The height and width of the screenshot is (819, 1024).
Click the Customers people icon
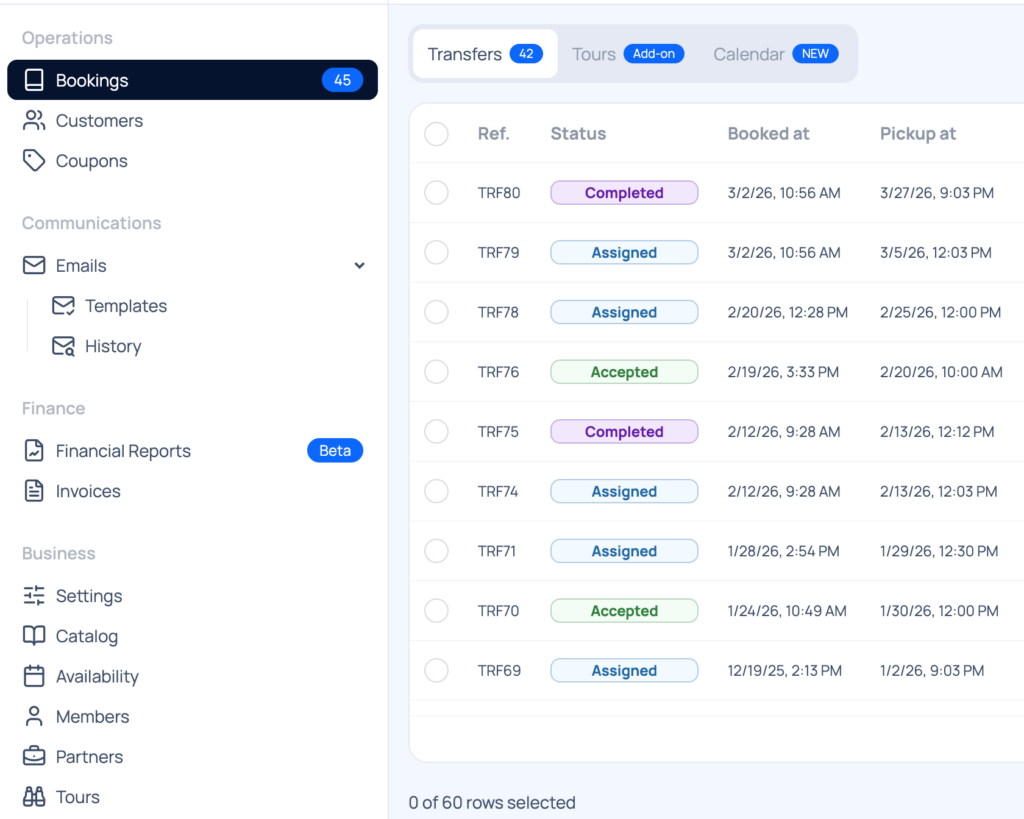coord(34,121)
